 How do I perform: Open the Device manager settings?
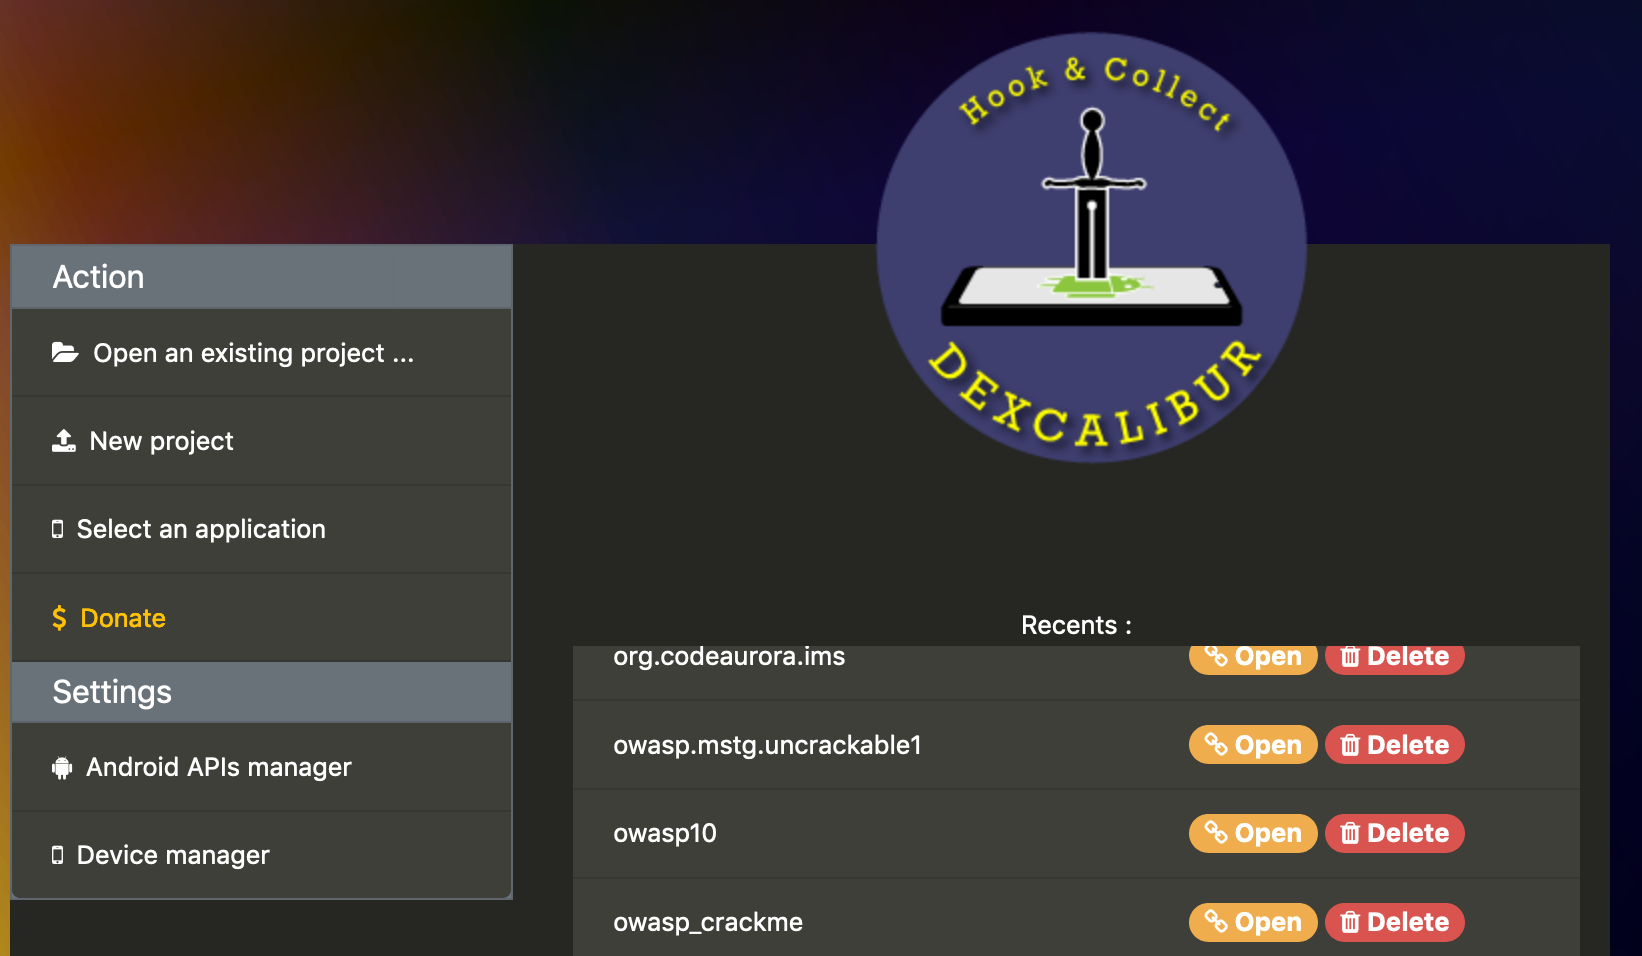click(x=262, y=855)
